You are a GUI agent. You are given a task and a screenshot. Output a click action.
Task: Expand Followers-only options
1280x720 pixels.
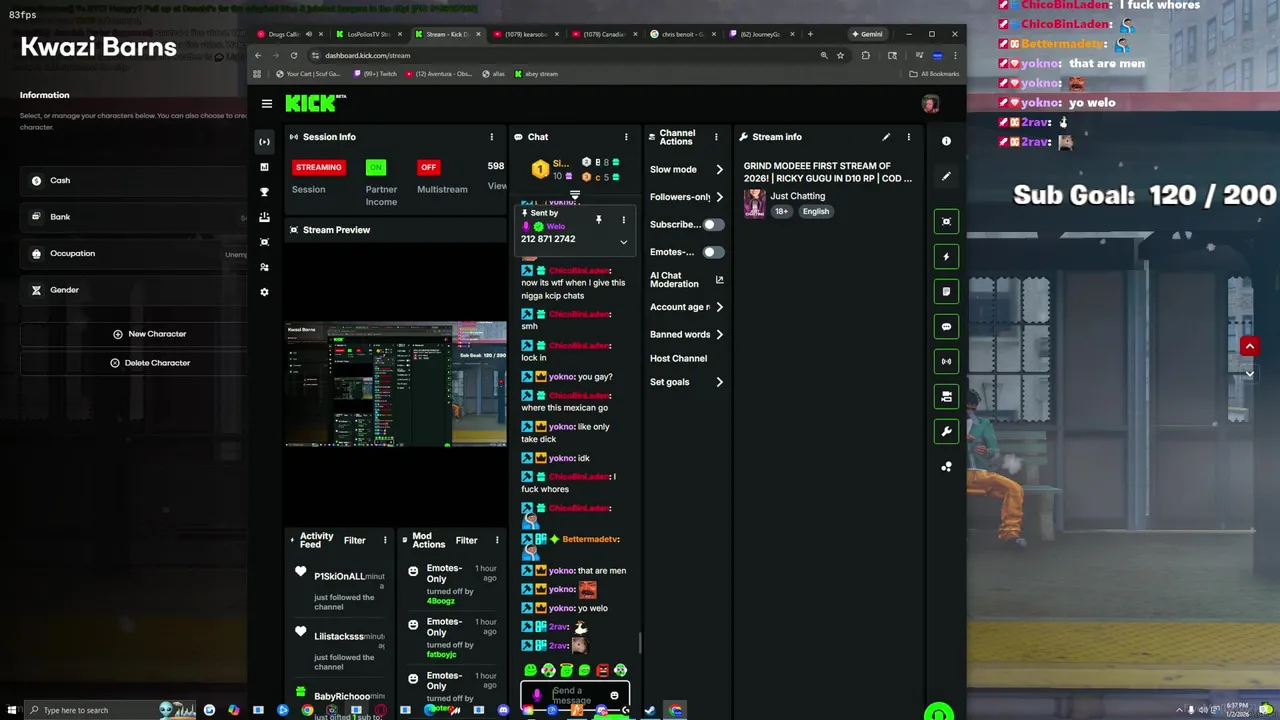(719, 197)
